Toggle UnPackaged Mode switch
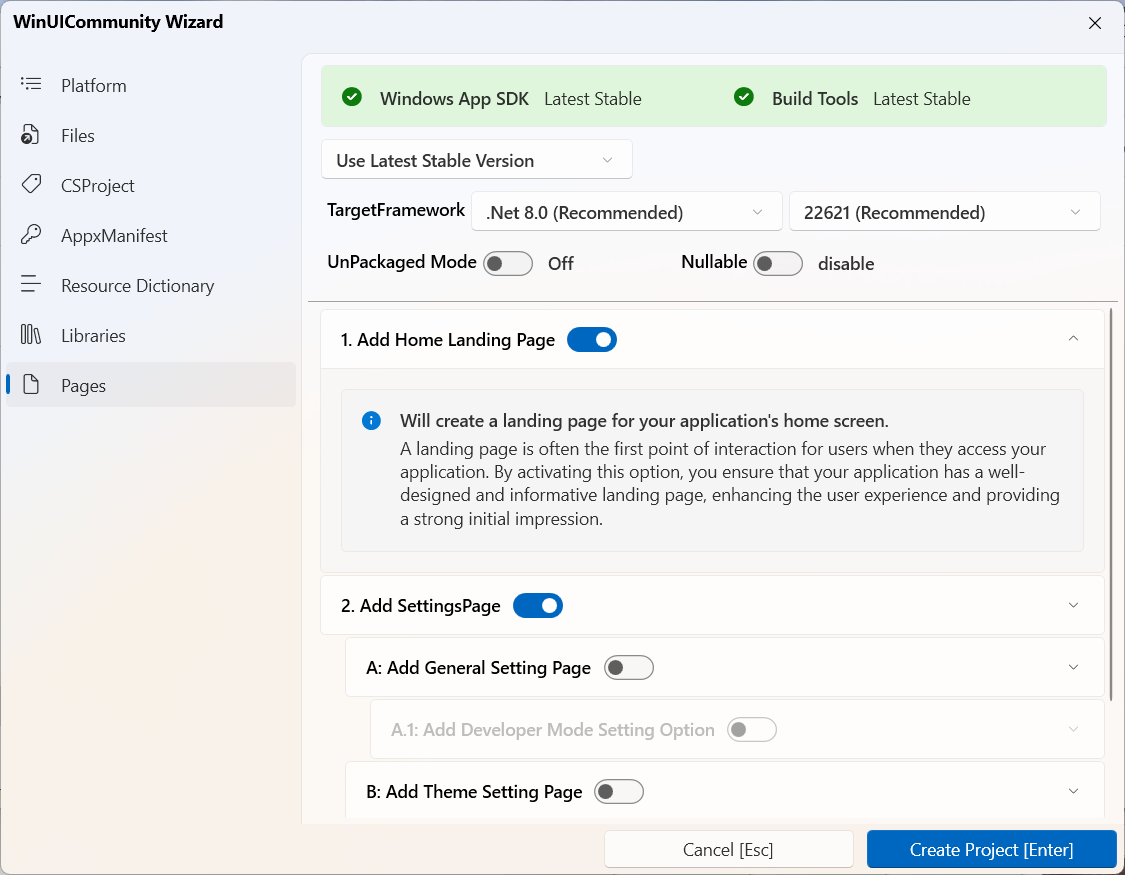Image resolution: width=1125 pixels, height=875 pixels. [x=508, y=264]
